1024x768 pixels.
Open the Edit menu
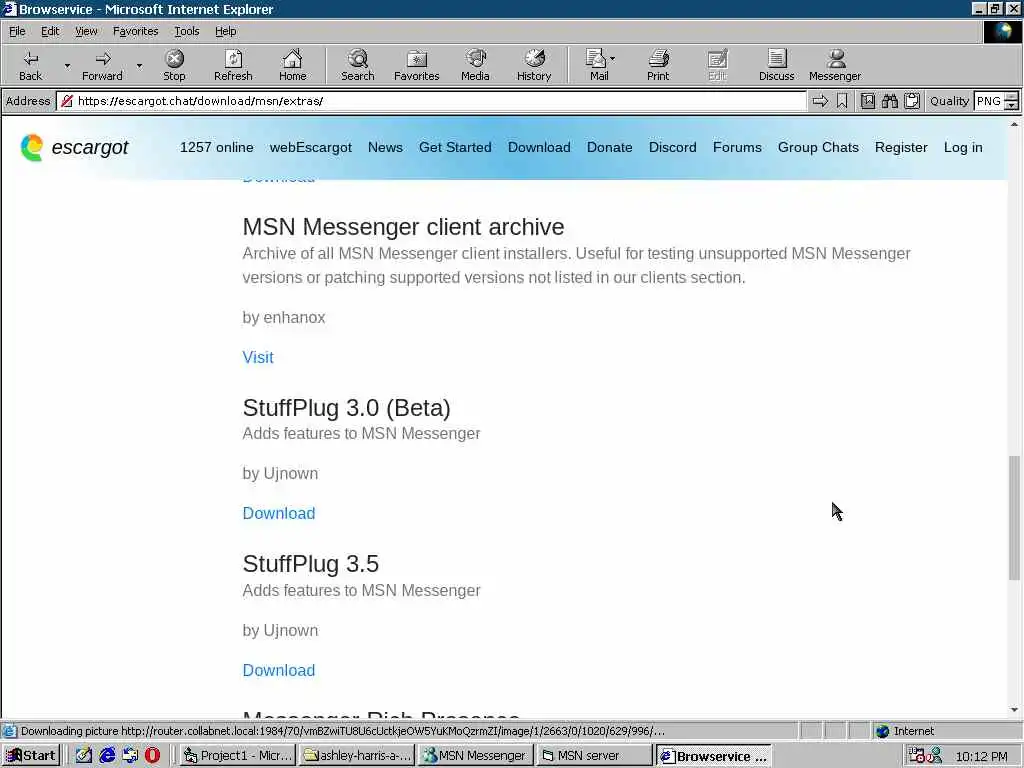50,31
